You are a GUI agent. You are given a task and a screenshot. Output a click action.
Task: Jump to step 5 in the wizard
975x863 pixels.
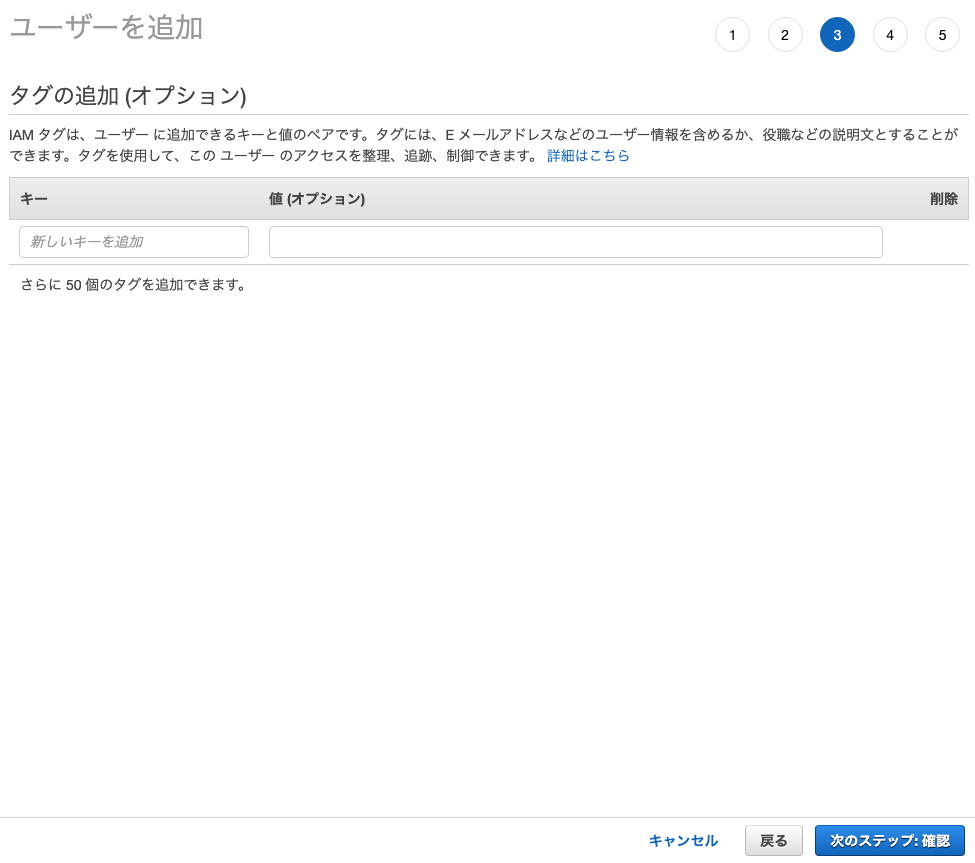942,34
